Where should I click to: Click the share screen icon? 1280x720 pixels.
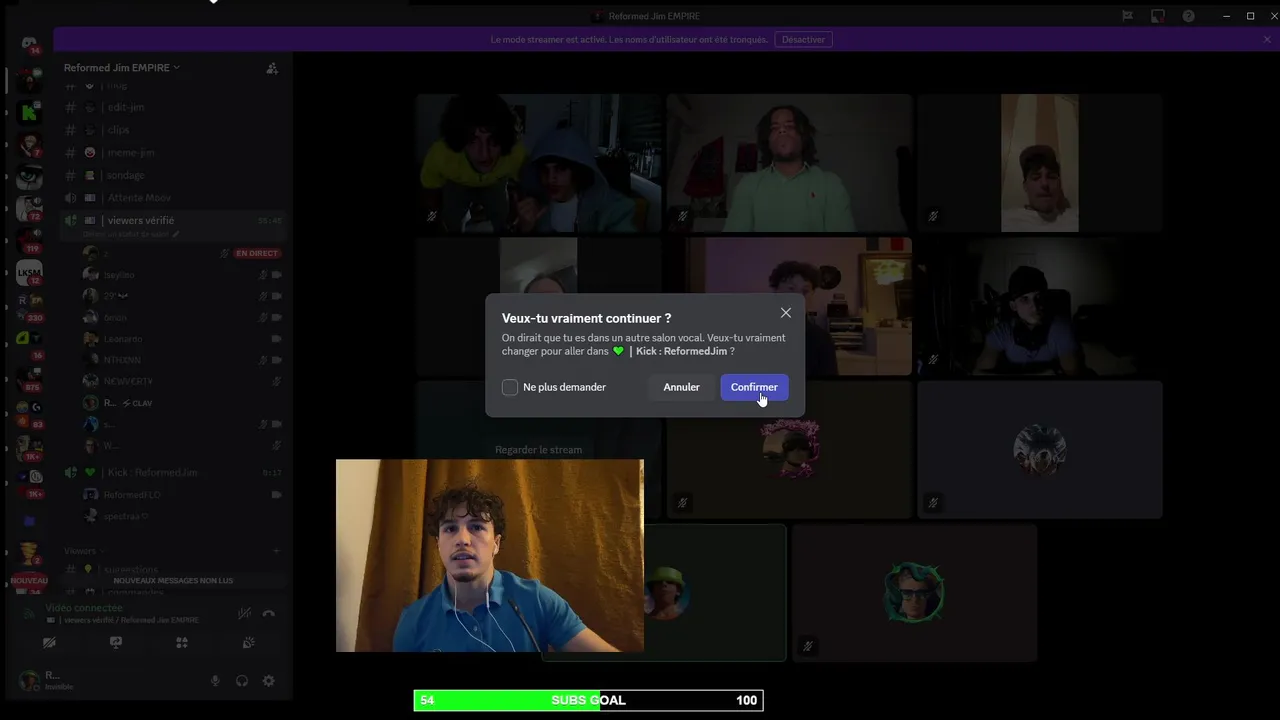pos(116,643)
